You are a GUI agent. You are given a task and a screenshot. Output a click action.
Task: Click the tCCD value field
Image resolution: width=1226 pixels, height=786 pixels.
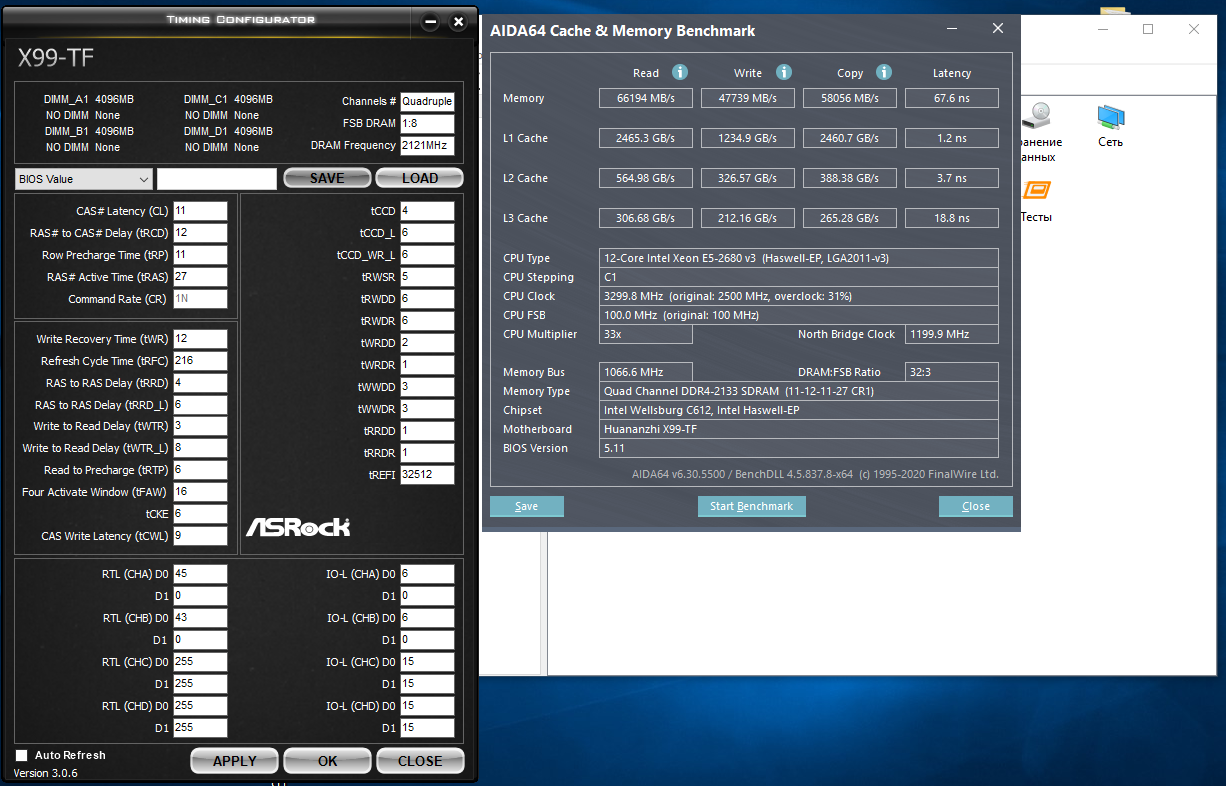click(x=427, y=211)
